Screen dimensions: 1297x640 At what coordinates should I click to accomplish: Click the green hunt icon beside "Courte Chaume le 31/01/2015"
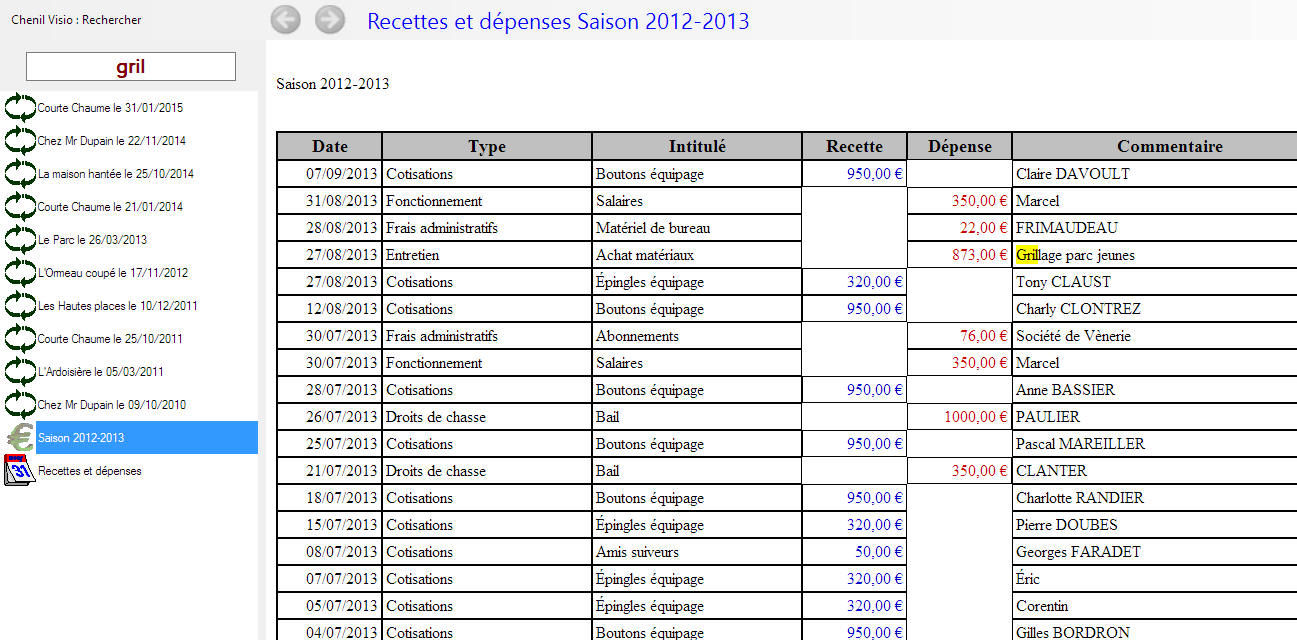21,107
